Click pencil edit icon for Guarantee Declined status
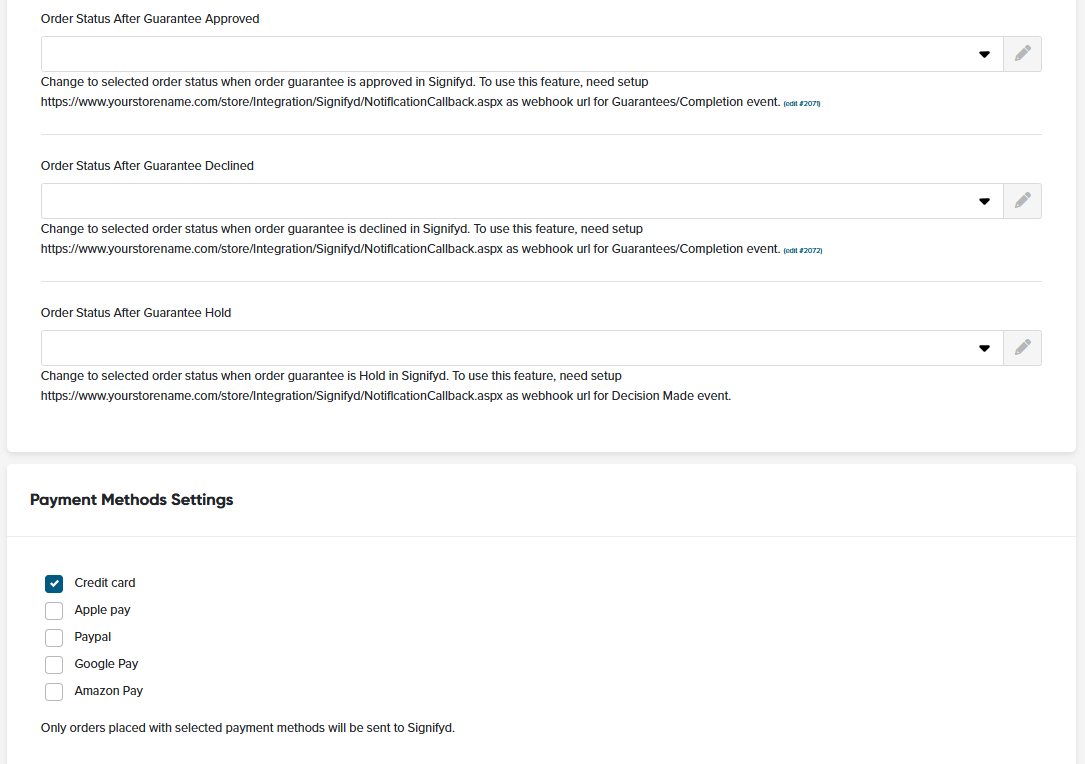The image size is (1085, 764). tap(1022, 201)
